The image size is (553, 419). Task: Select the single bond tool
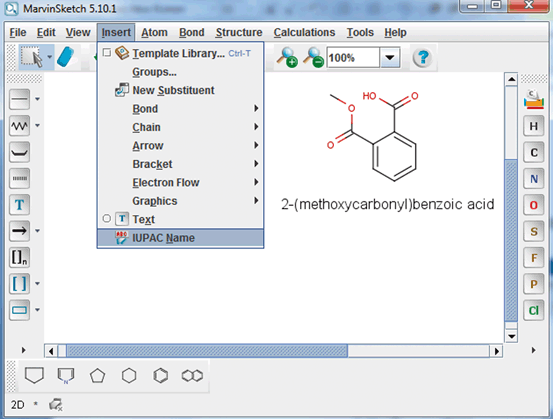19,99
